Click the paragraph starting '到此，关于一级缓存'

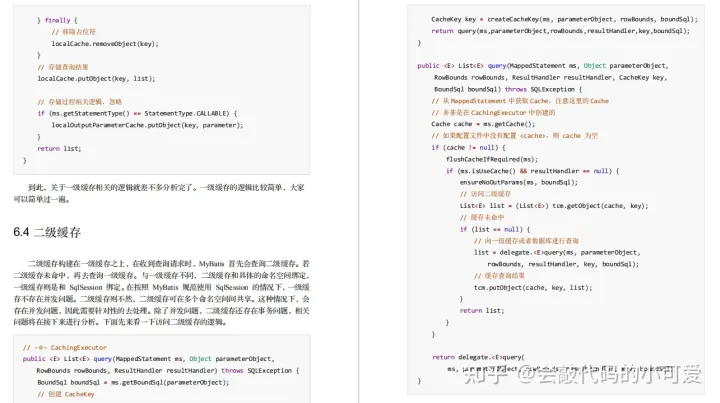(x=159, y=193)
